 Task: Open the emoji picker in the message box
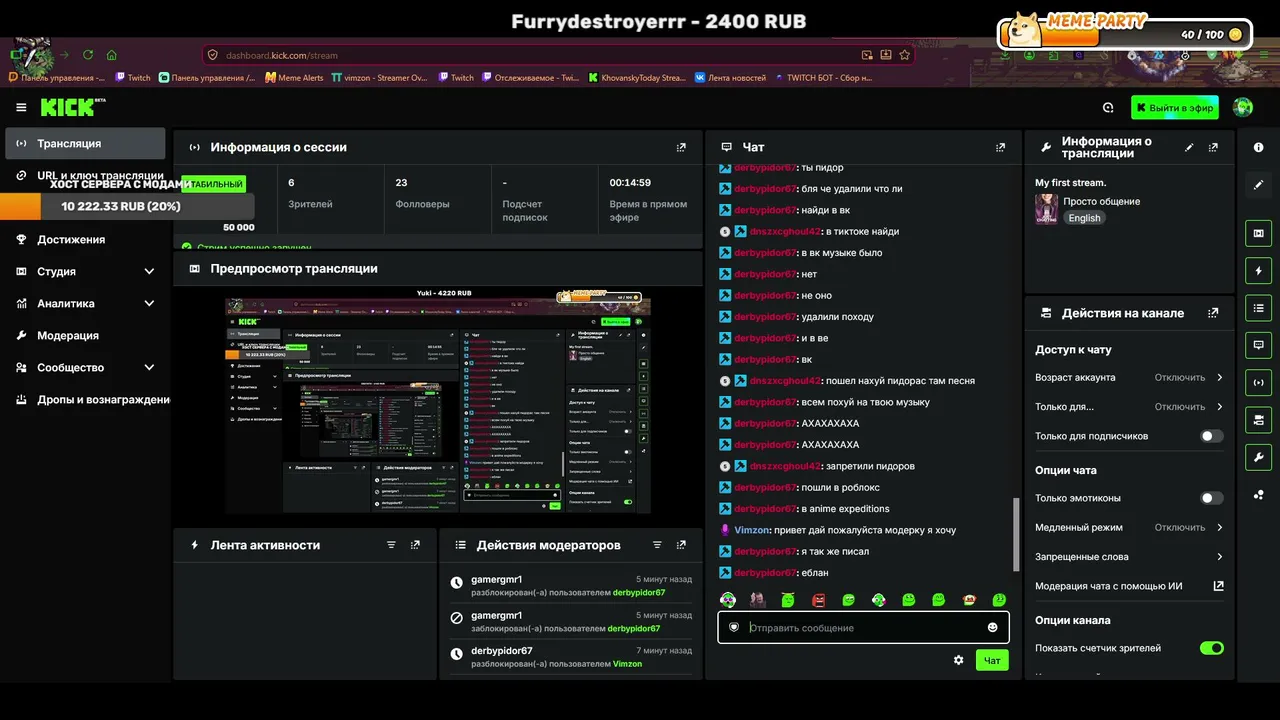click(x=992, y=627)
